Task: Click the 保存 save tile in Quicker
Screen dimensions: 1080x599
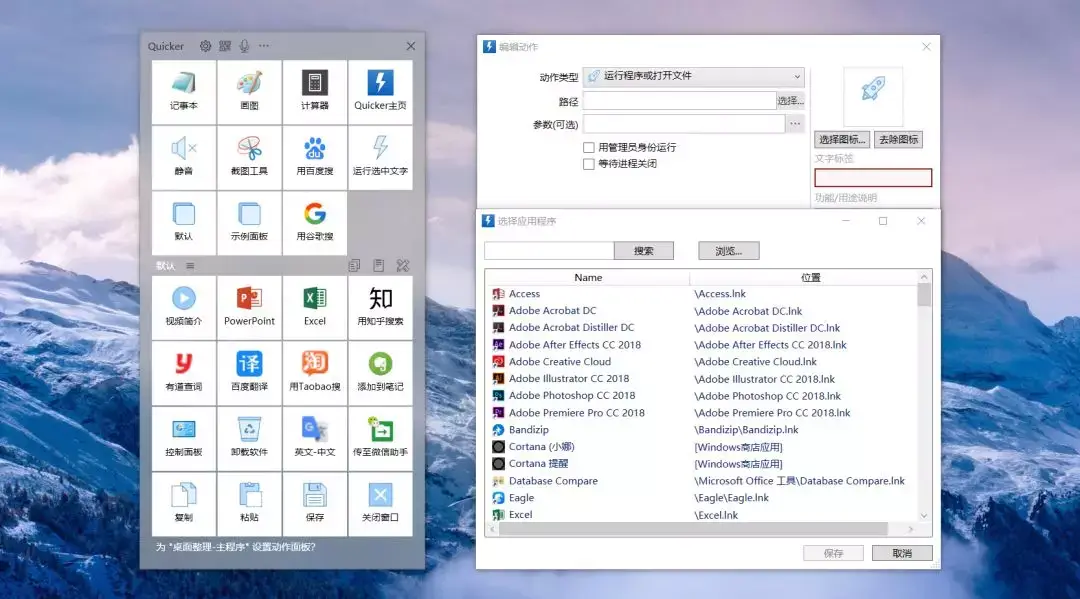Action: (315, 504)
